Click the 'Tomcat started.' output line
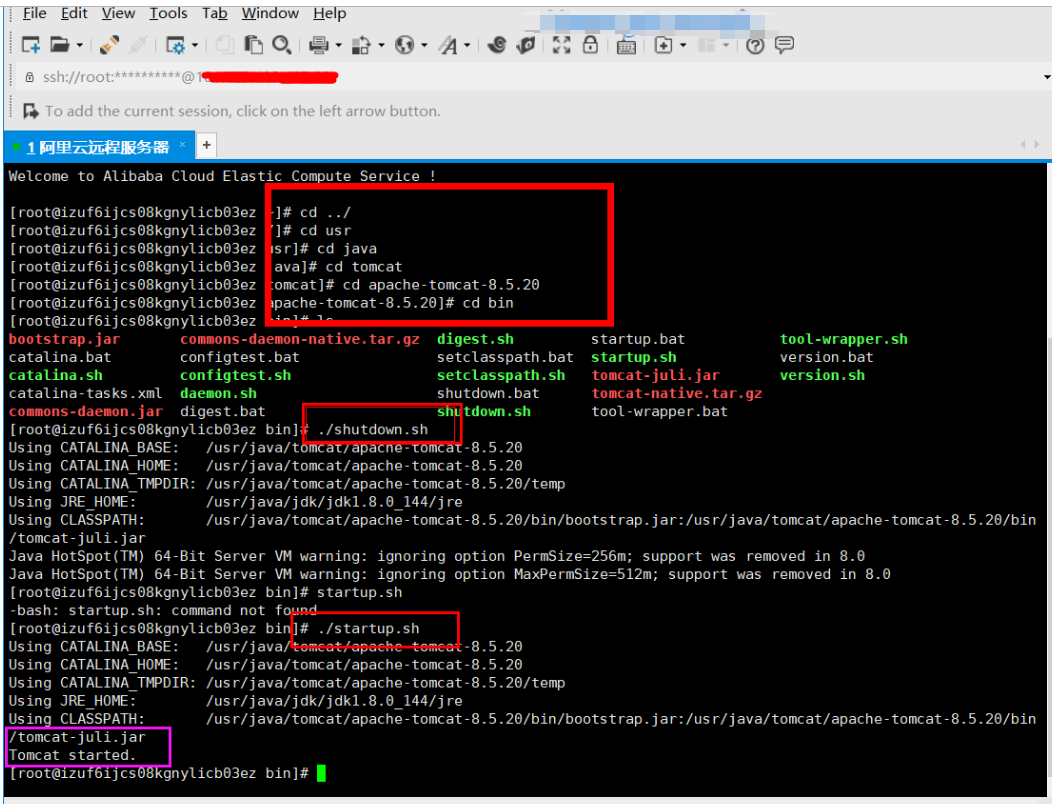 coord(72,755)
